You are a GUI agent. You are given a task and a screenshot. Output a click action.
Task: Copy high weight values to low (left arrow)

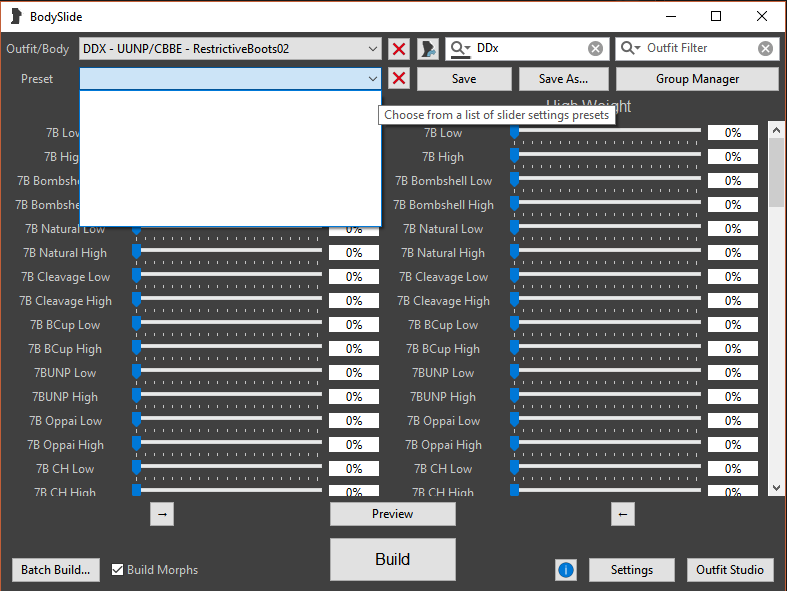[x=623, y=514]
